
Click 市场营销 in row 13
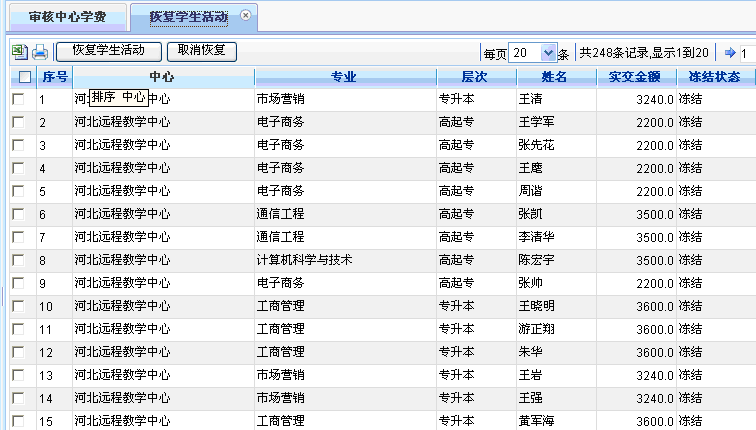click(x=281, y=375)
